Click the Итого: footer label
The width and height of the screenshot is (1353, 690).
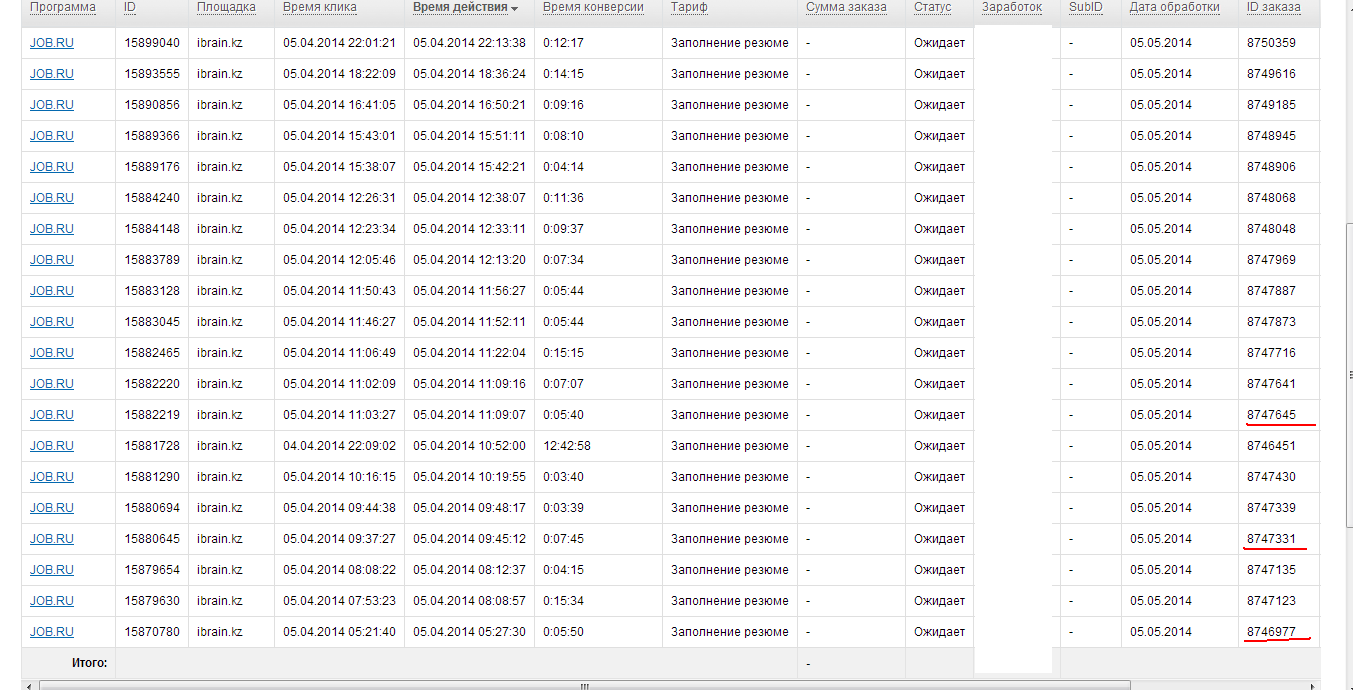(x=89, y=663)
